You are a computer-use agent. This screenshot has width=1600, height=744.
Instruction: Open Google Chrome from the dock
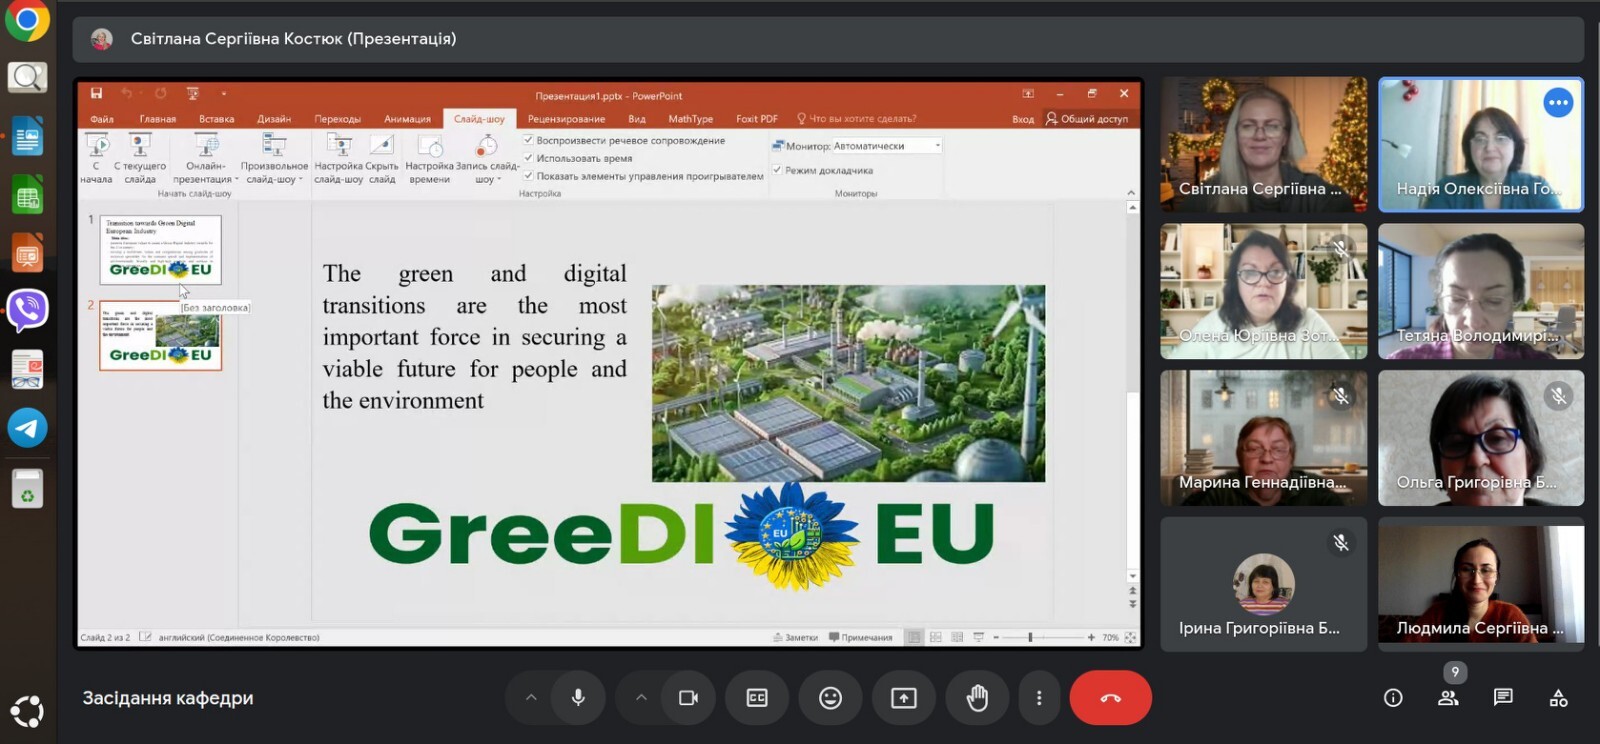(x=27, y=20)
